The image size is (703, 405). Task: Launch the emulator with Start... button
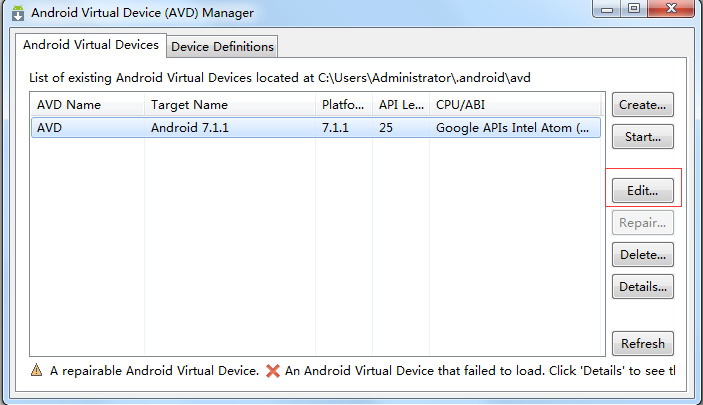coord(642,137)
